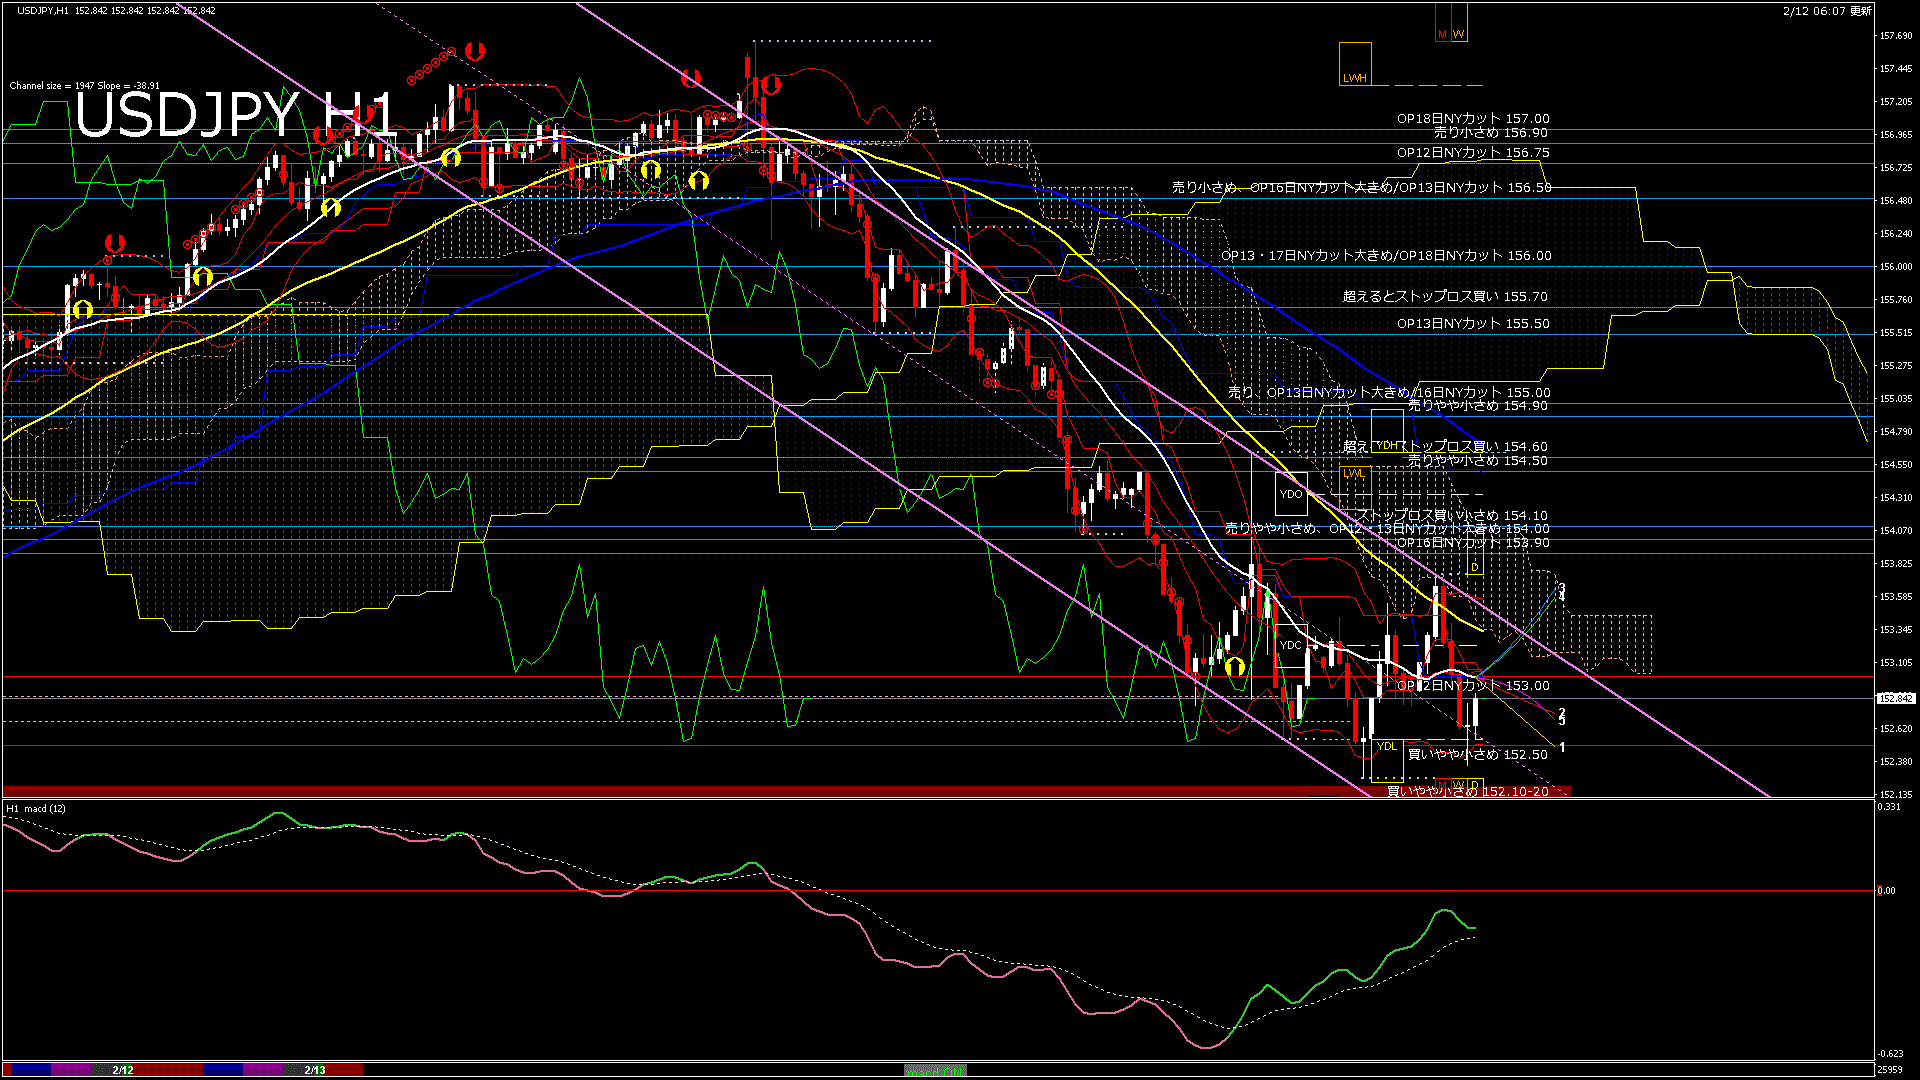
Task: Click the USDJPY,H1 chart title text
Action: [x=43, y=10]
